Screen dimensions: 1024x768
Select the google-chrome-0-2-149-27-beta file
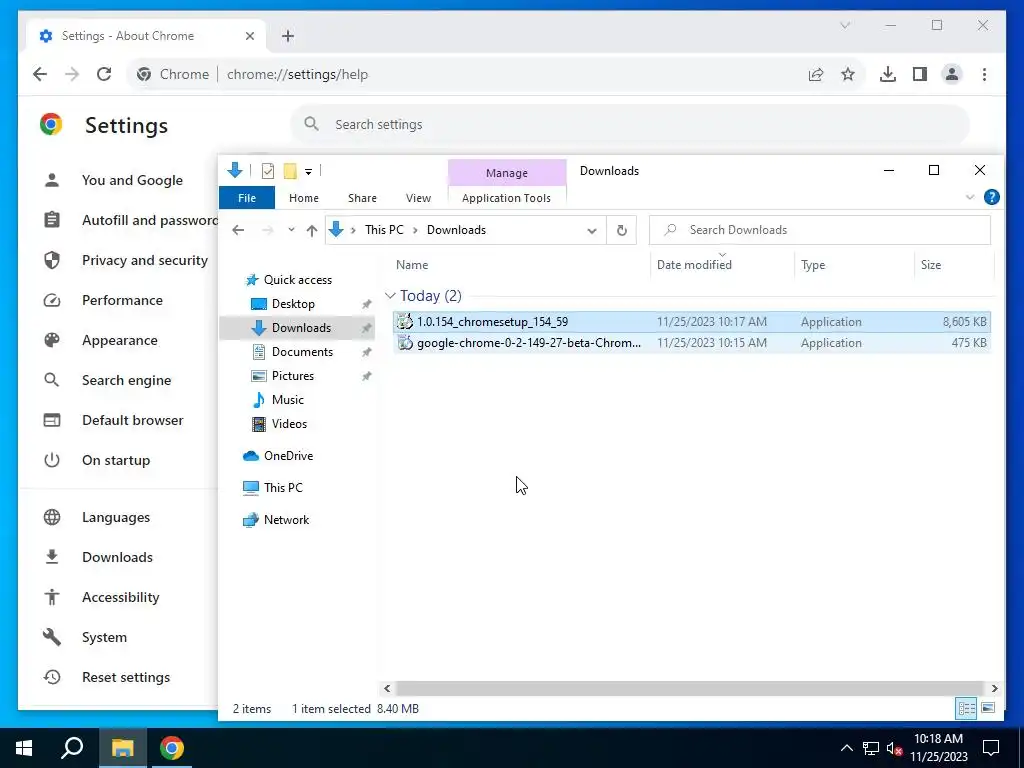click(692, 343)
